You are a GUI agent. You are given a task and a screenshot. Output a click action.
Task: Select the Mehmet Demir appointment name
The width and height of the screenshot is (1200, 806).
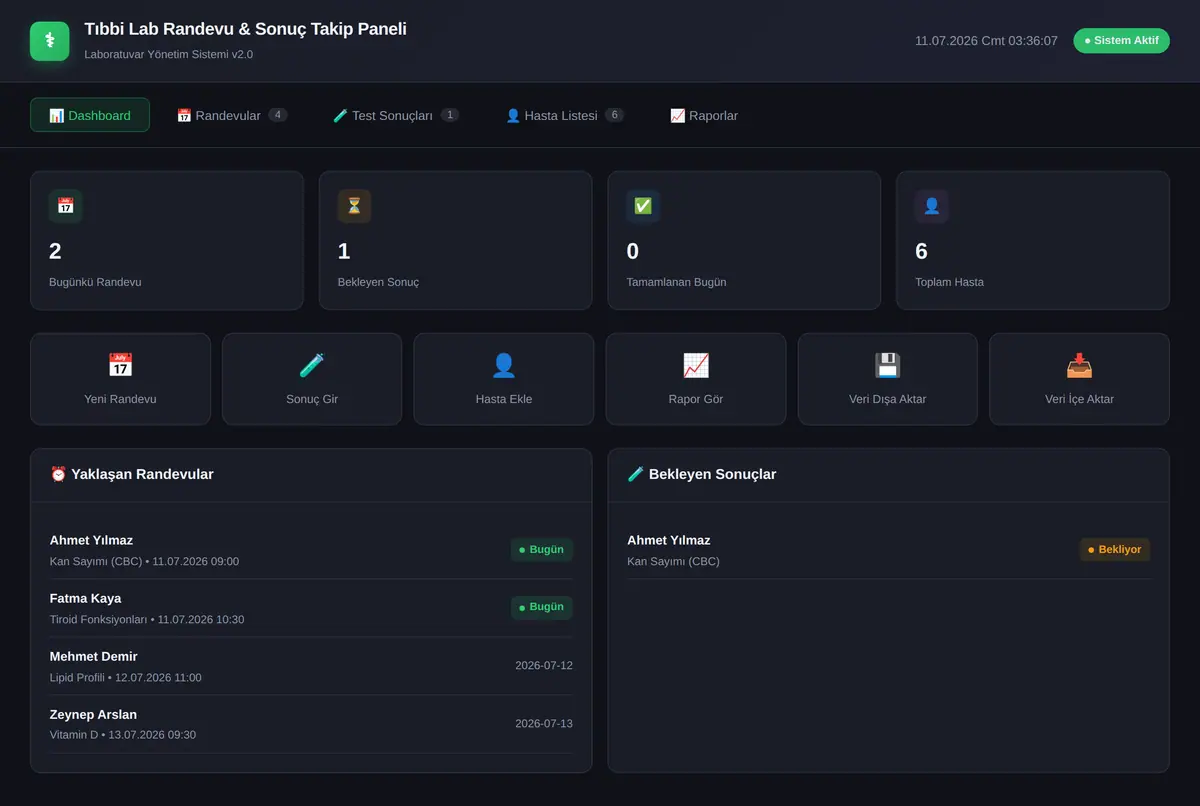pos(94,656)
